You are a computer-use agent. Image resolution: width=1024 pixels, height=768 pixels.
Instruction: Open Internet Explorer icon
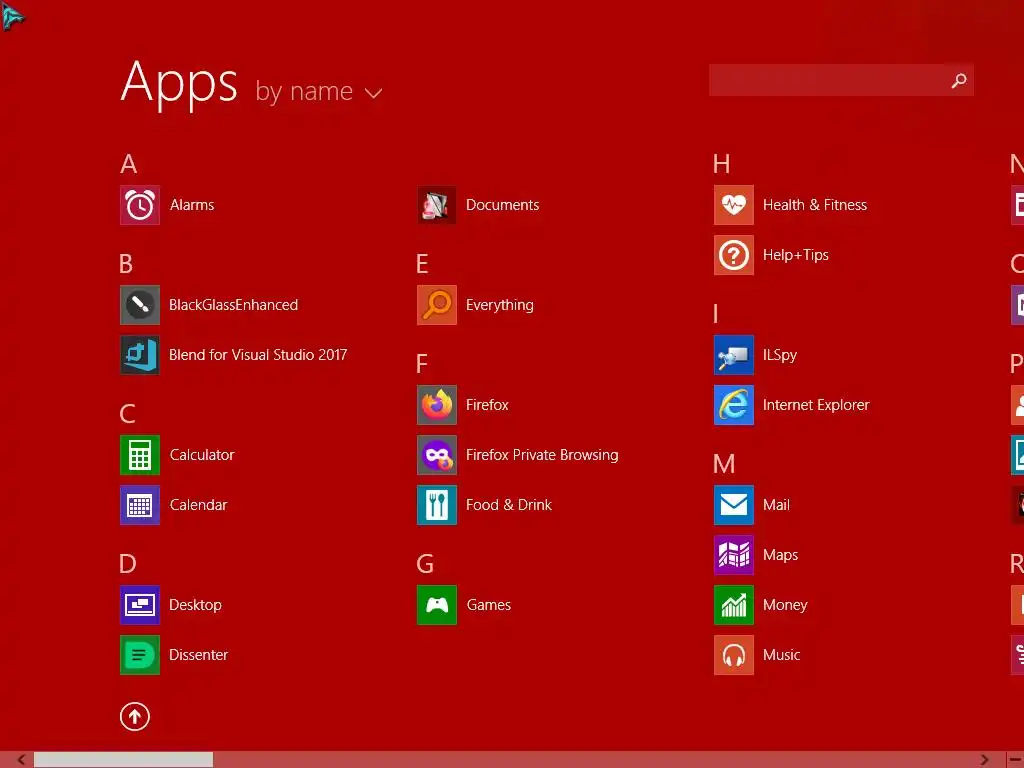coord(734,405)
